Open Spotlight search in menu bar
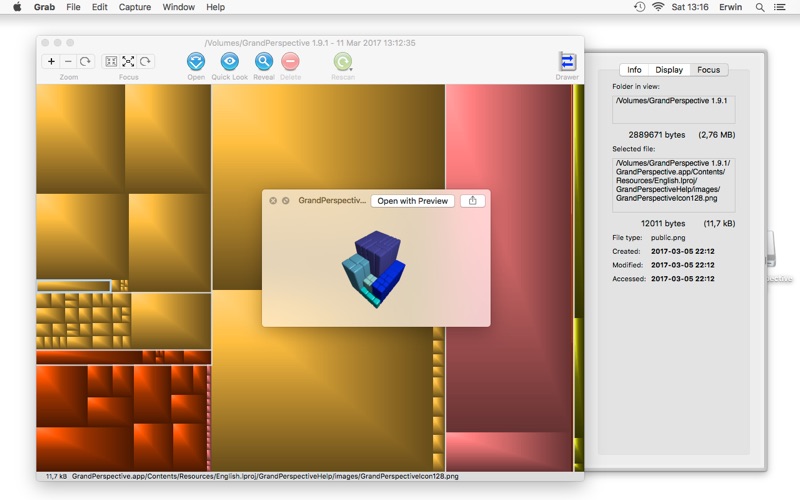 click(x=760, y=7)
